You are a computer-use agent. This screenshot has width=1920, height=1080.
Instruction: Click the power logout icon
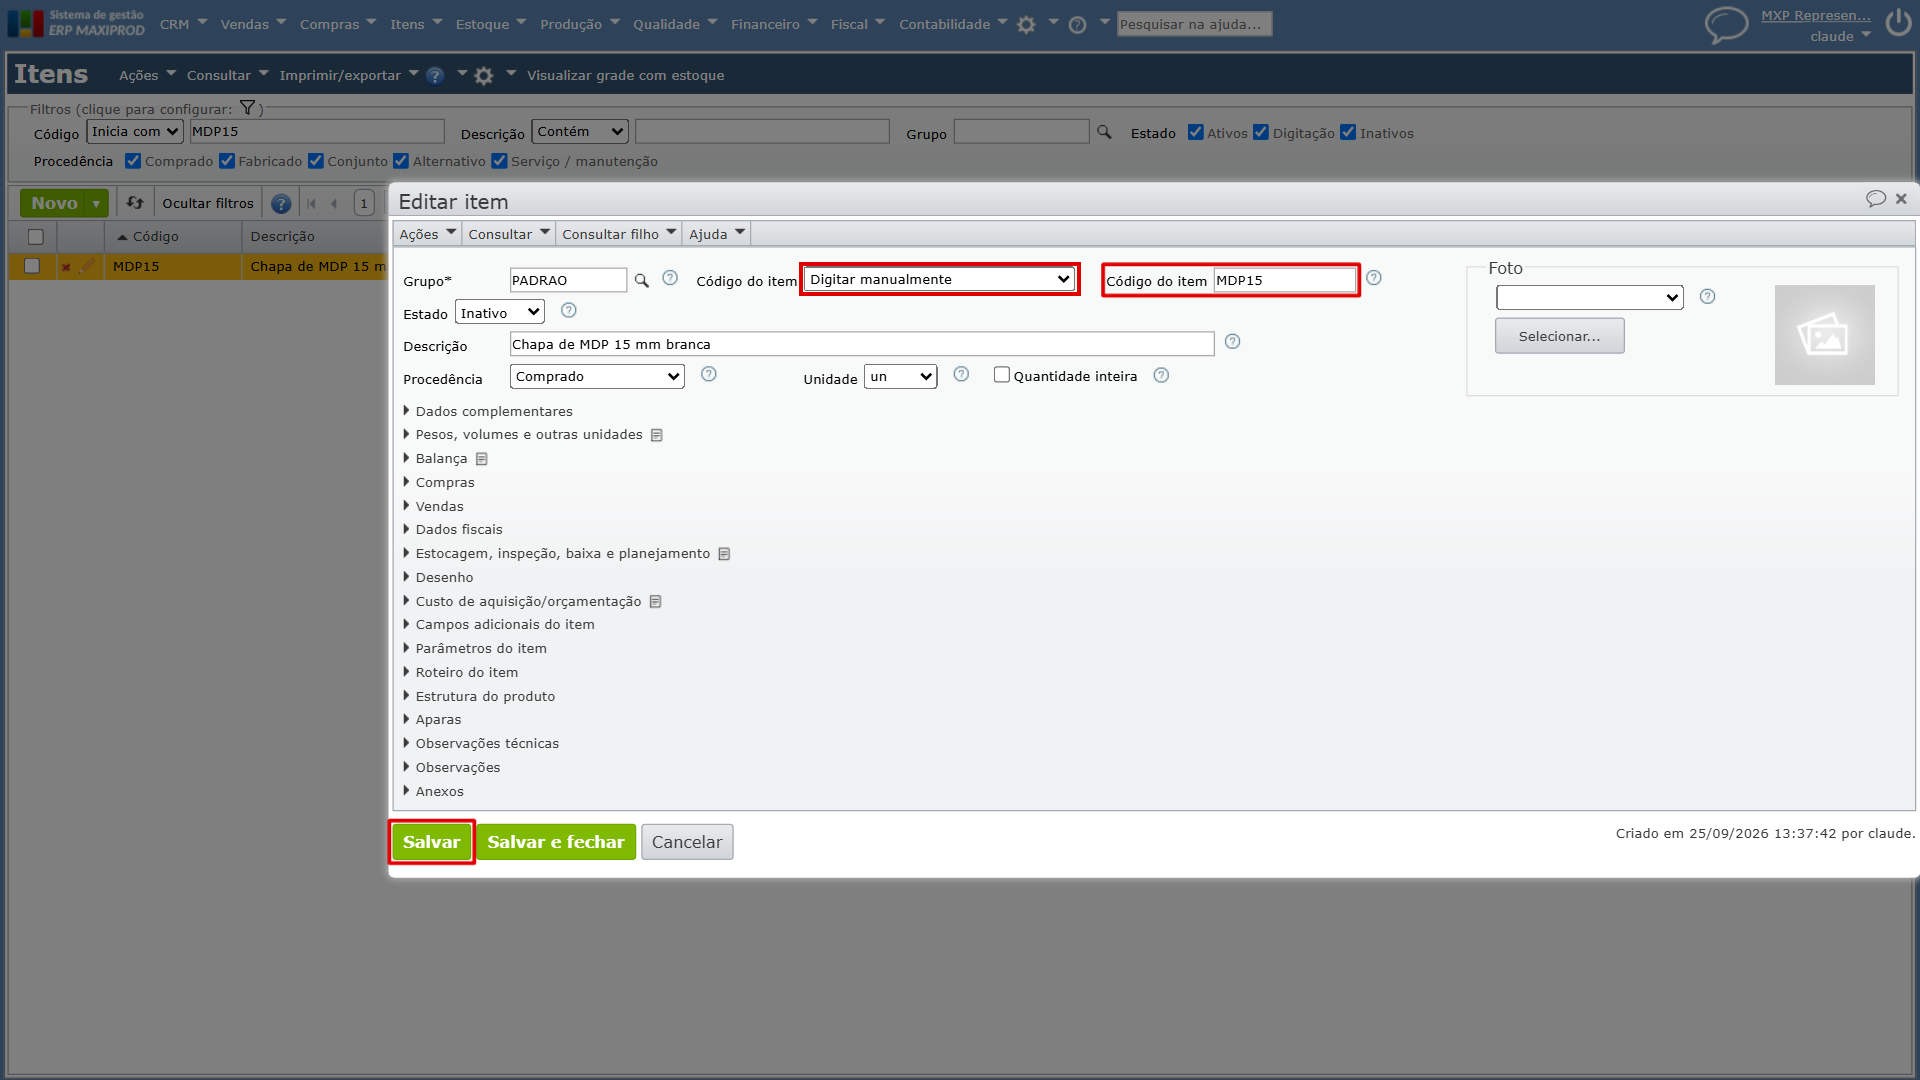click(x=1898, y=23)
